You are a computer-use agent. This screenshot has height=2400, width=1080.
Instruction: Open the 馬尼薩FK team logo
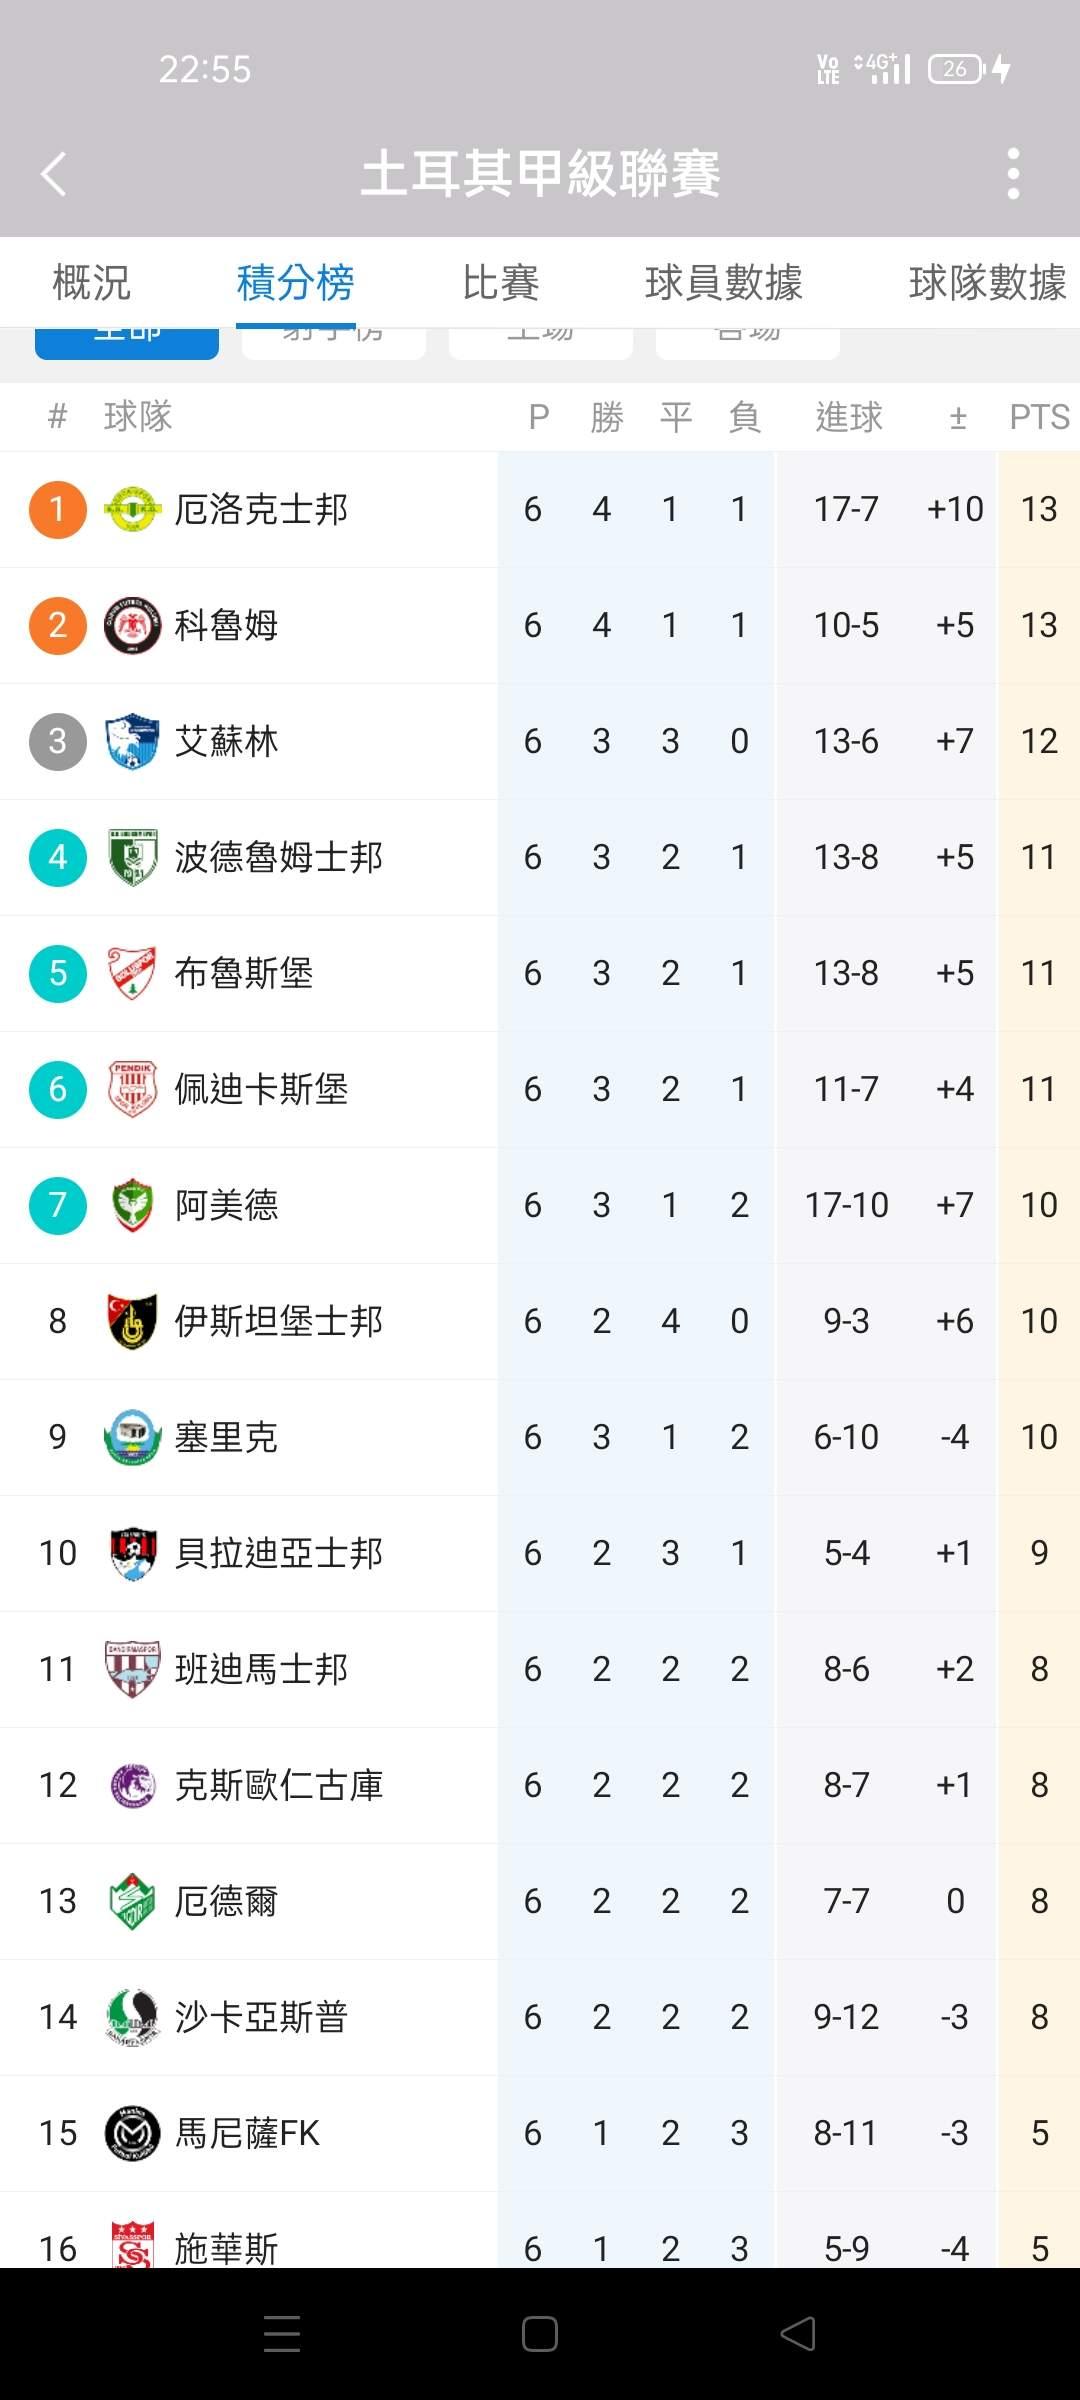click(132, 2134)
